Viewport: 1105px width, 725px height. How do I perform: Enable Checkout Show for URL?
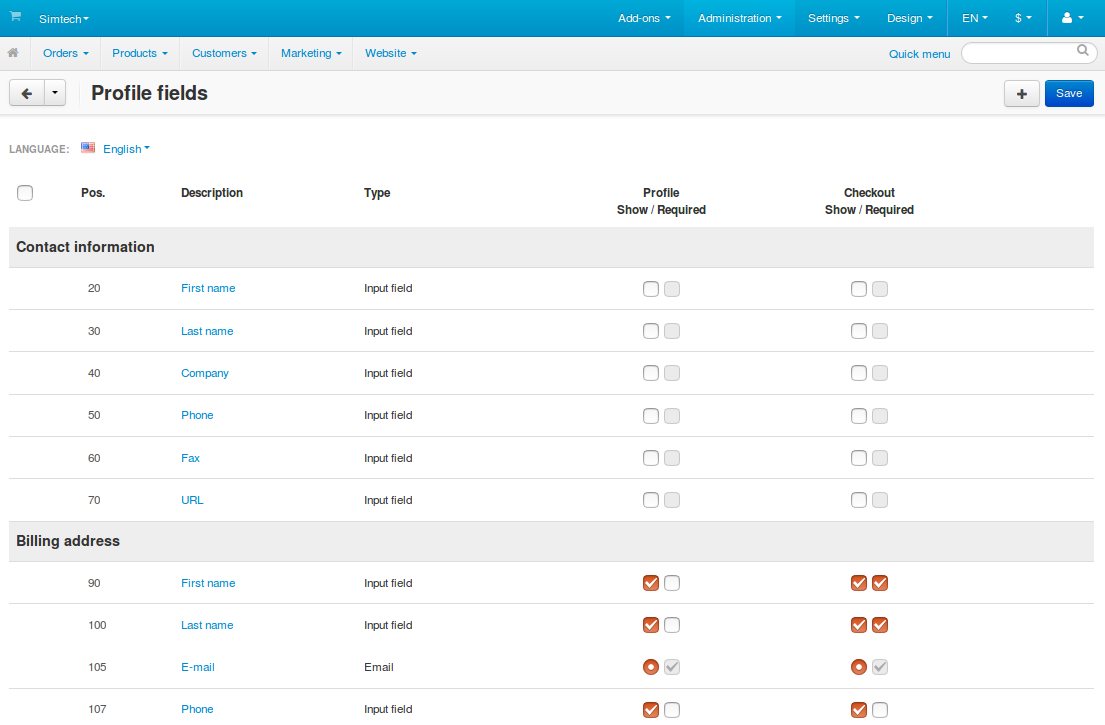(858, 500)
